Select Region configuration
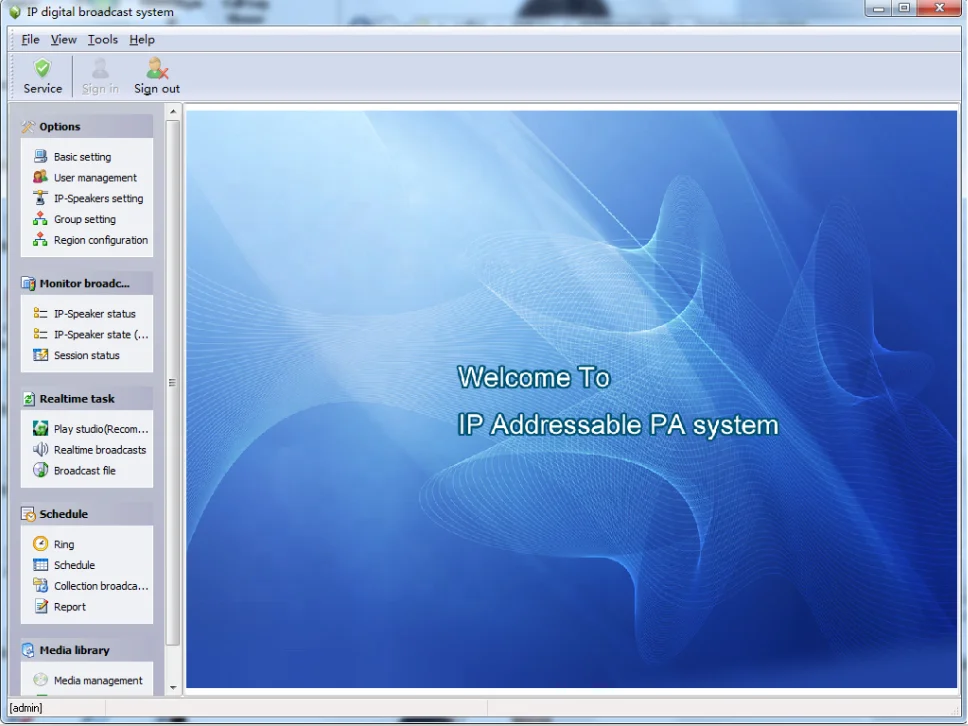 coord(100,240)
